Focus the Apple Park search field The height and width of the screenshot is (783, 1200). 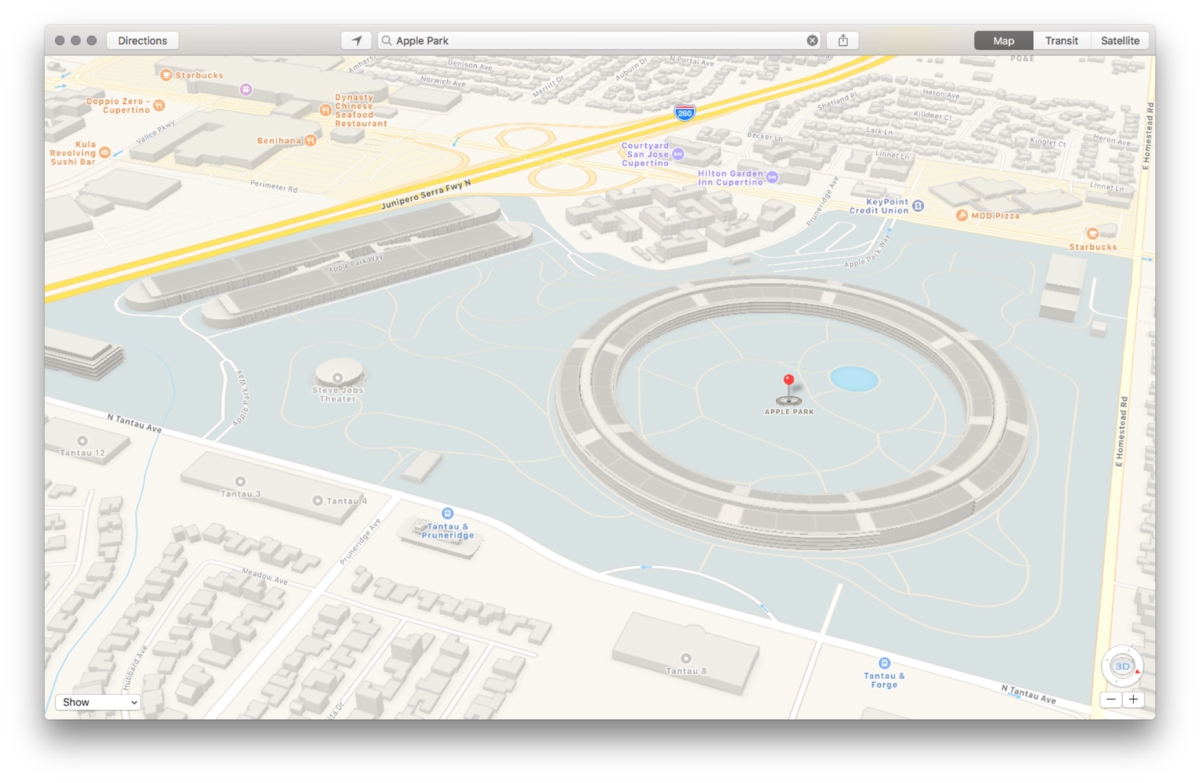tap(599, 41)
